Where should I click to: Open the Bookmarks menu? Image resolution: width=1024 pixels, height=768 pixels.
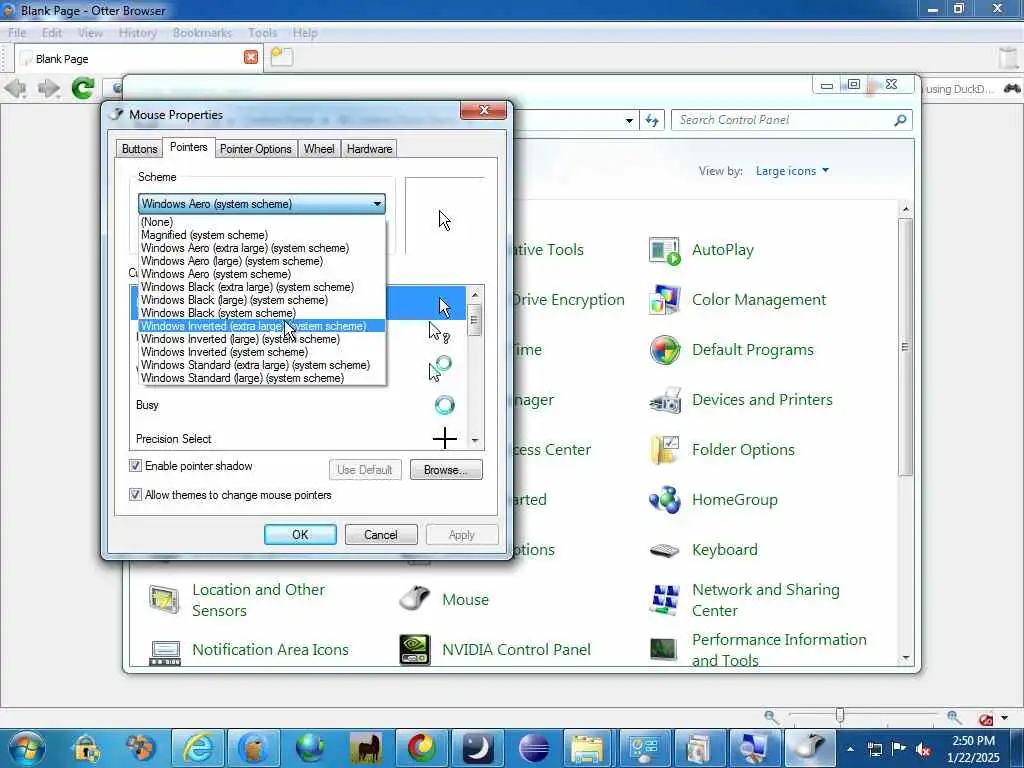pyautogui.click(x=202, y=33)
